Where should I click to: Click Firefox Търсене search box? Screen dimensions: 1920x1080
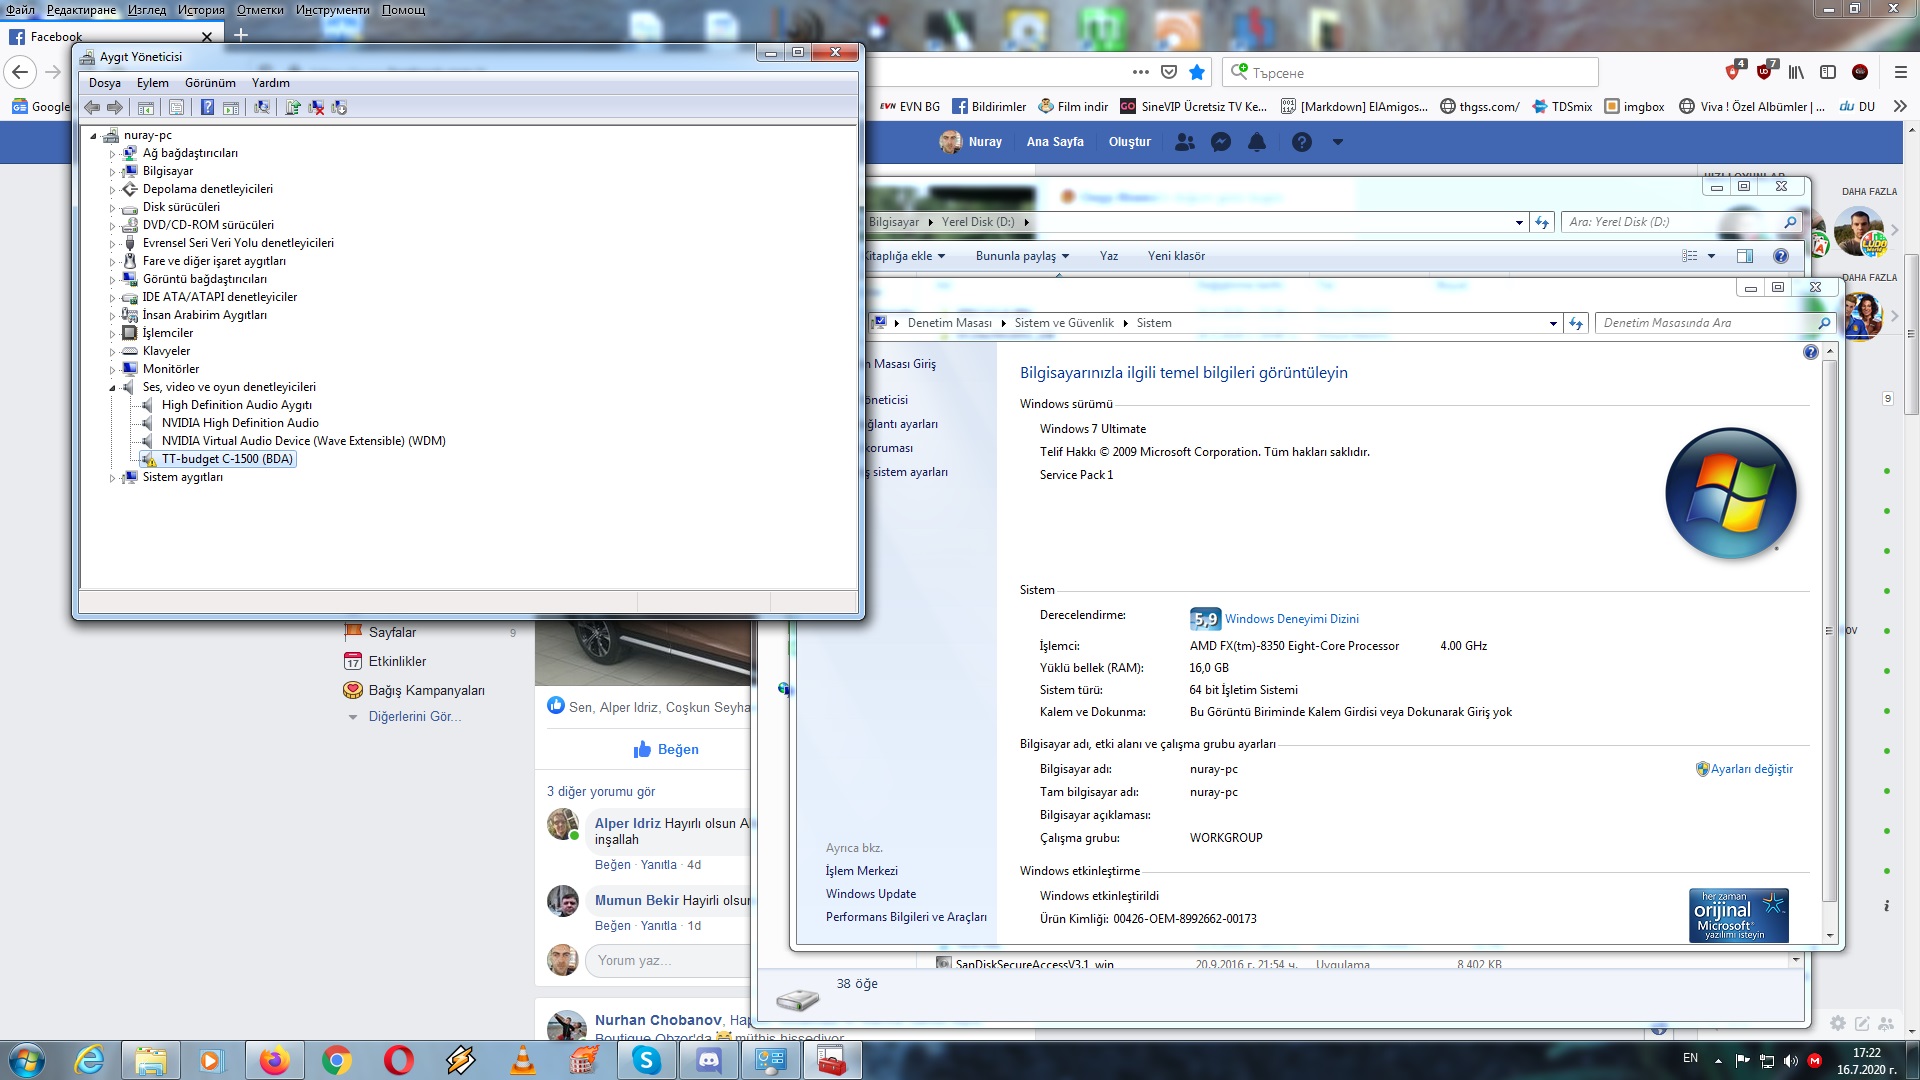(1410, 72)
